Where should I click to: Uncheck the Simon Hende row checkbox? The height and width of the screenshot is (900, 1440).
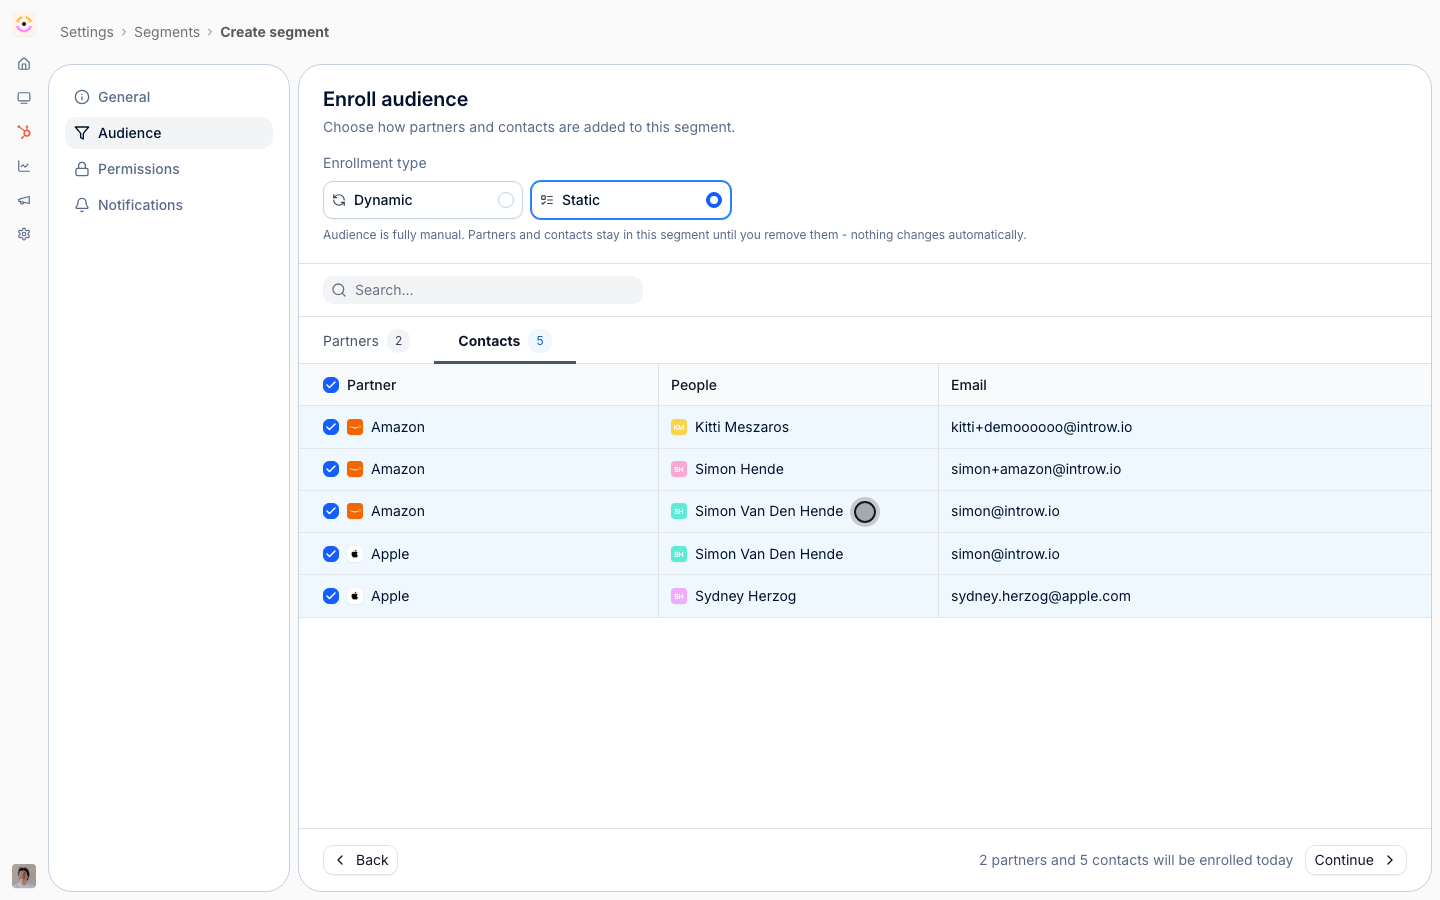click(331, 469)
